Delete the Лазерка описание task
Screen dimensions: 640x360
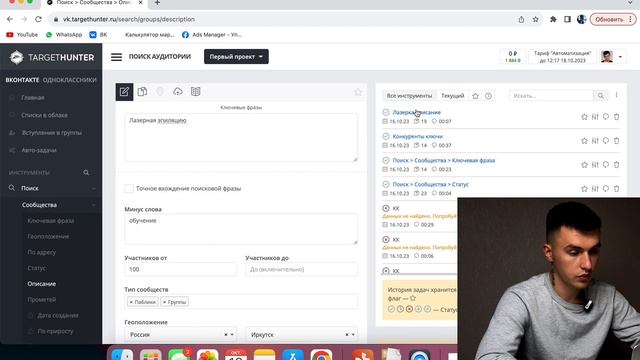(616, 117)
